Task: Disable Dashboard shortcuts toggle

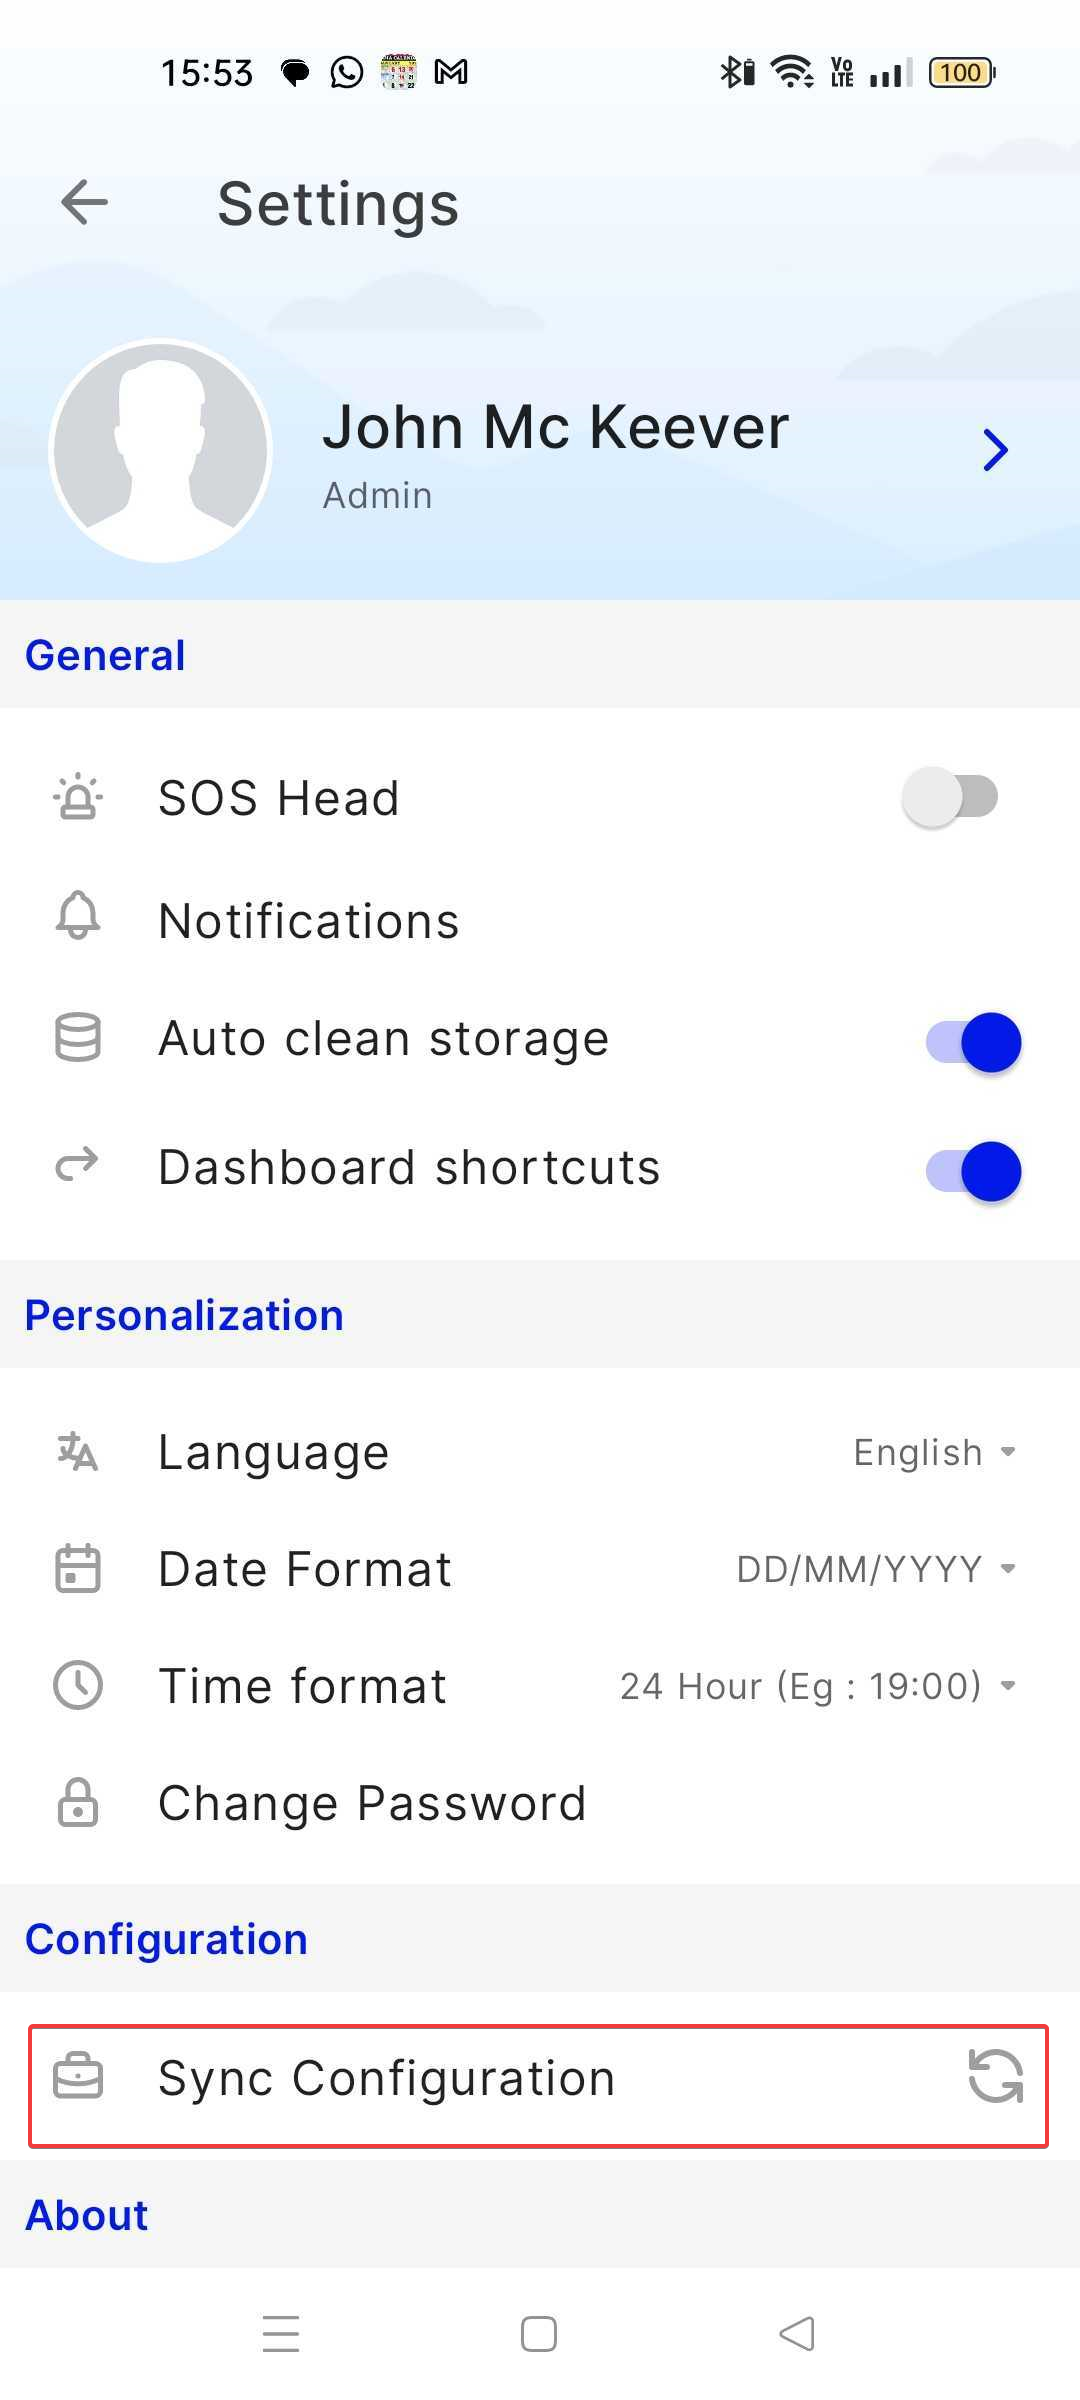Action: tap(973, 1171)
